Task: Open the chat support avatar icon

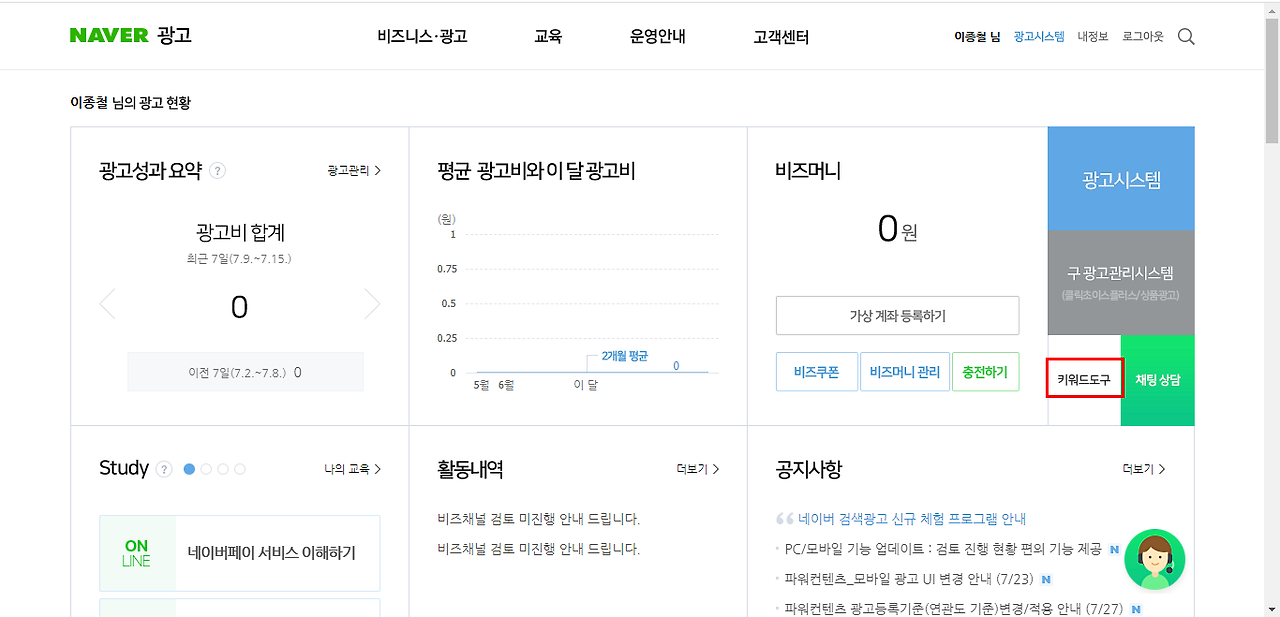Action: 1155,559
